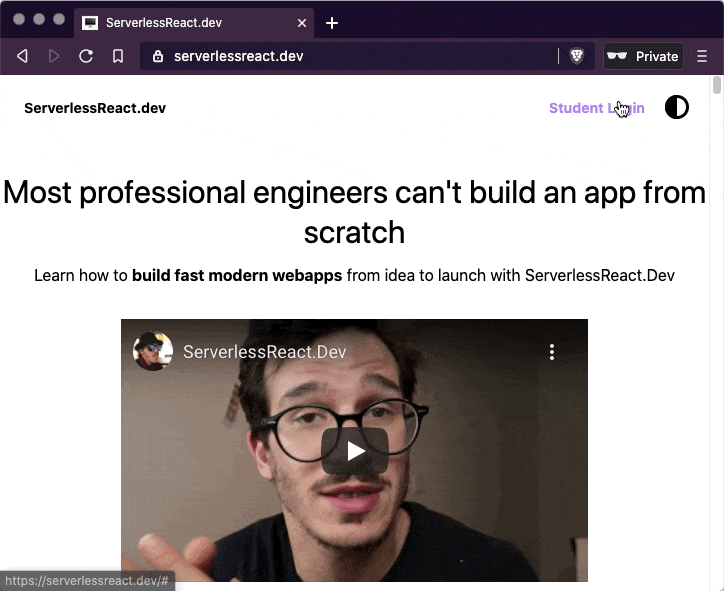
Task: Go back with the browser back arrow
Action: coord(22,56)
